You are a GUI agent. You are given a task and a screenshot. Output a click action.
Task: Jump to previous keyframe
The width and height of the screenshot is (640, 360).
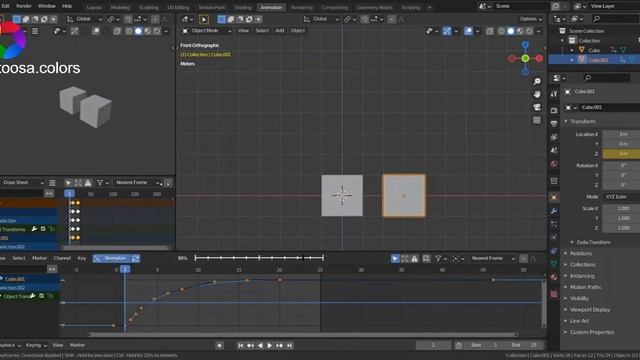(251, 345)
